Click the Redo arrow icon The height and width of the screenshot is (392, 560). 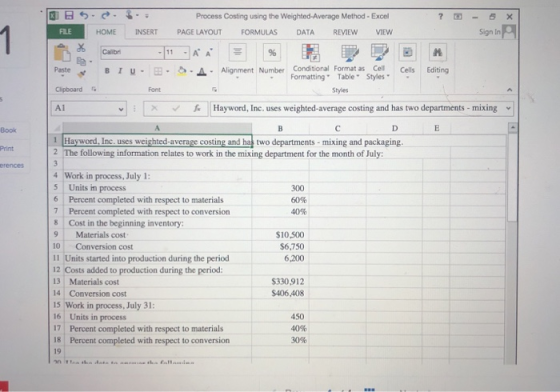click(106, 15)
